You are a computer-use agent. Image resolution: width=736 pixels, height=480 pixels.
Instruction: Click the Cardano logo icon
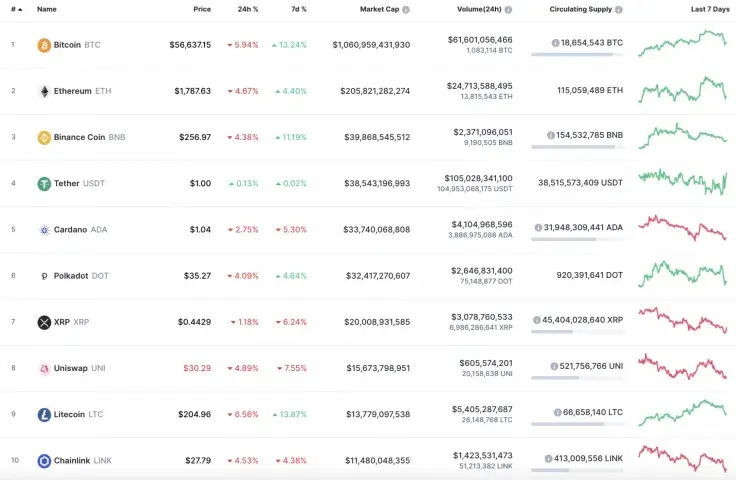pos(44,229)
